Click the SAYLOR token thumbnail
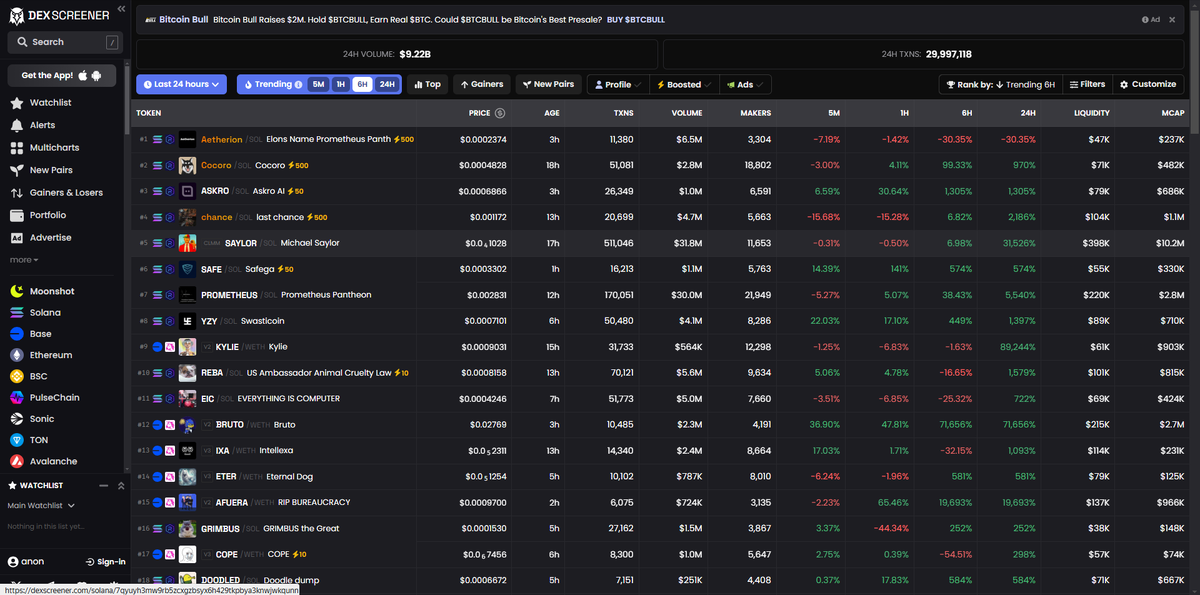This screenshot has width=1200, height=595. 188,243
